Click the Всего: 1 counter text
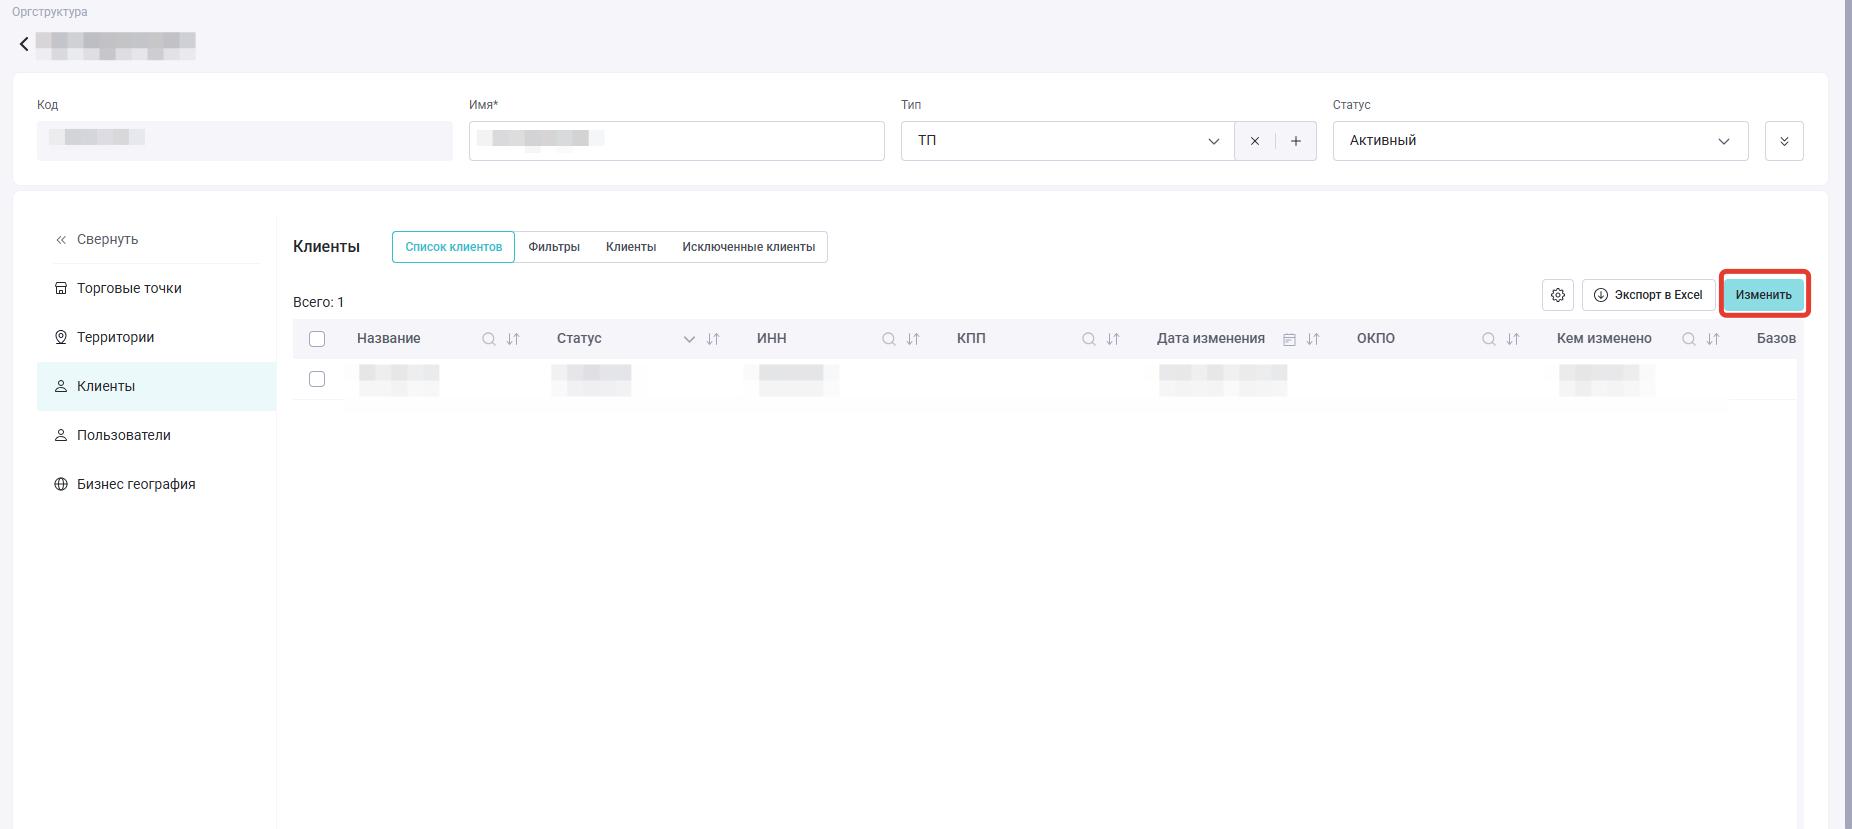The width and height of the screenshot is (1852, 829). [319, 302]
